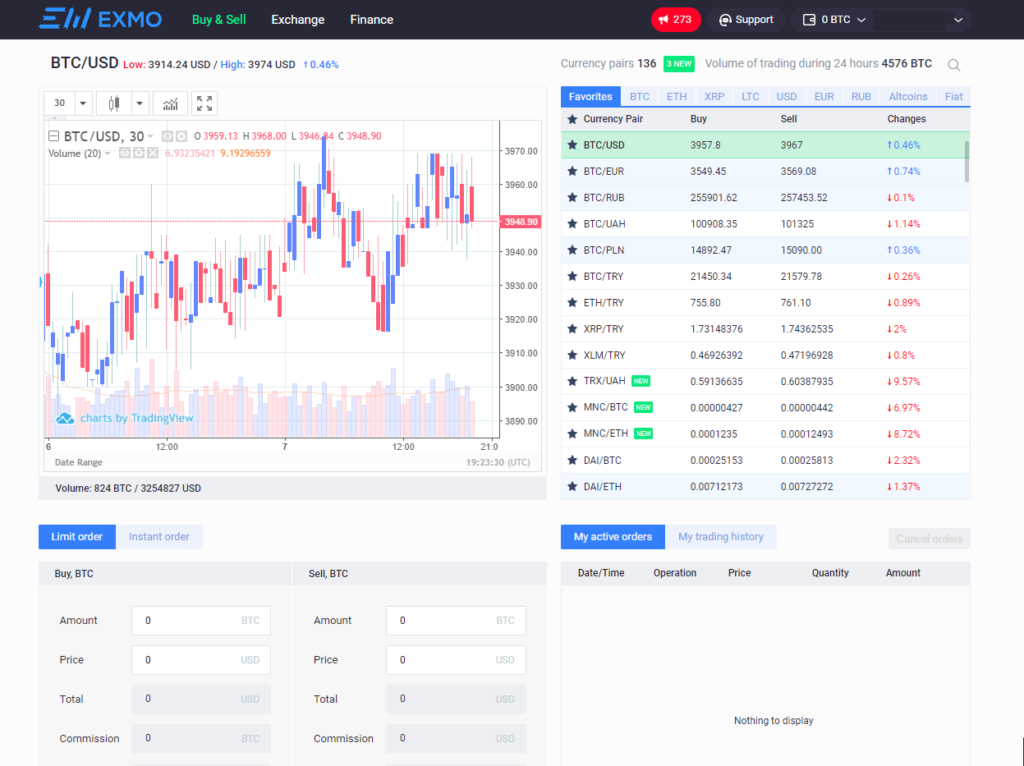Switch to the Instant order mode

coord(159,536)
